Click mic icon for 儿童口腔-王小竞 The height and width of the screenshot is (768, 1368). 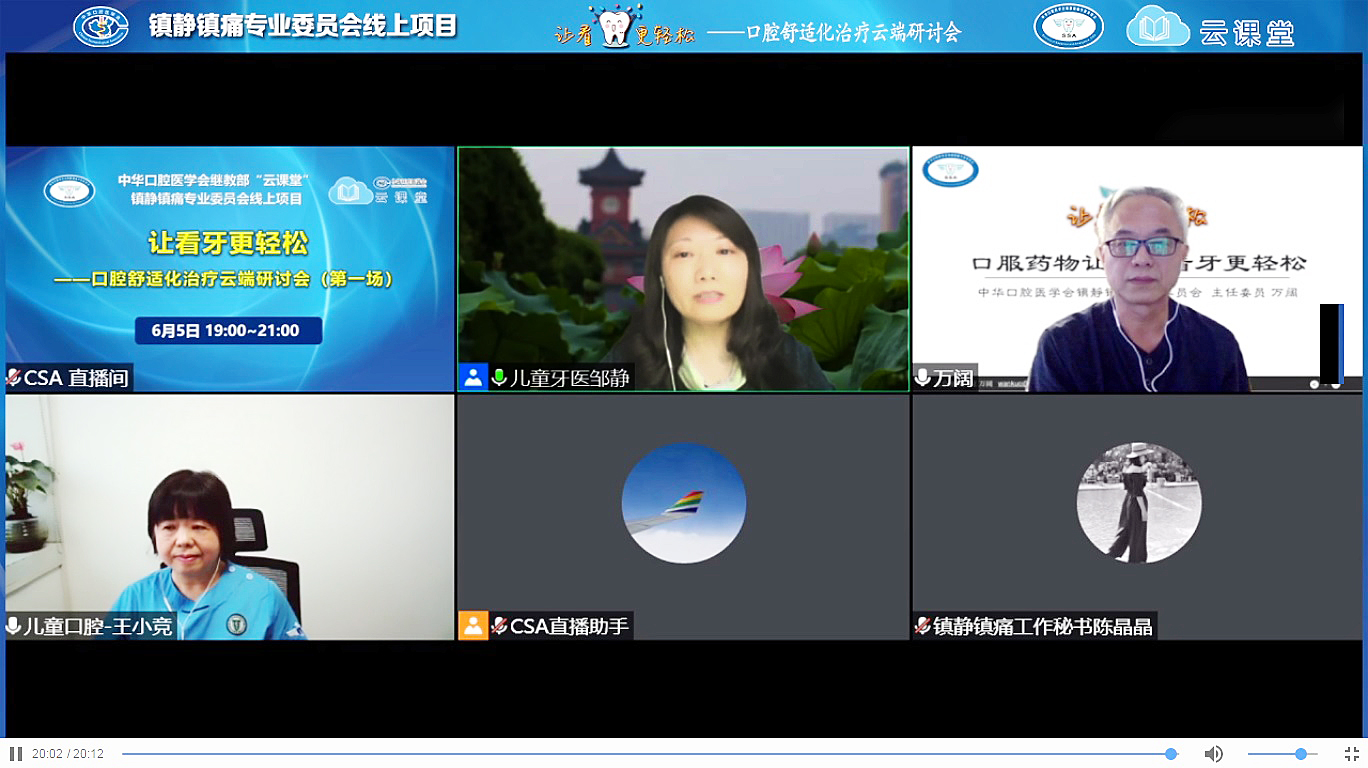pyautogui.click(x=14, y=627)
